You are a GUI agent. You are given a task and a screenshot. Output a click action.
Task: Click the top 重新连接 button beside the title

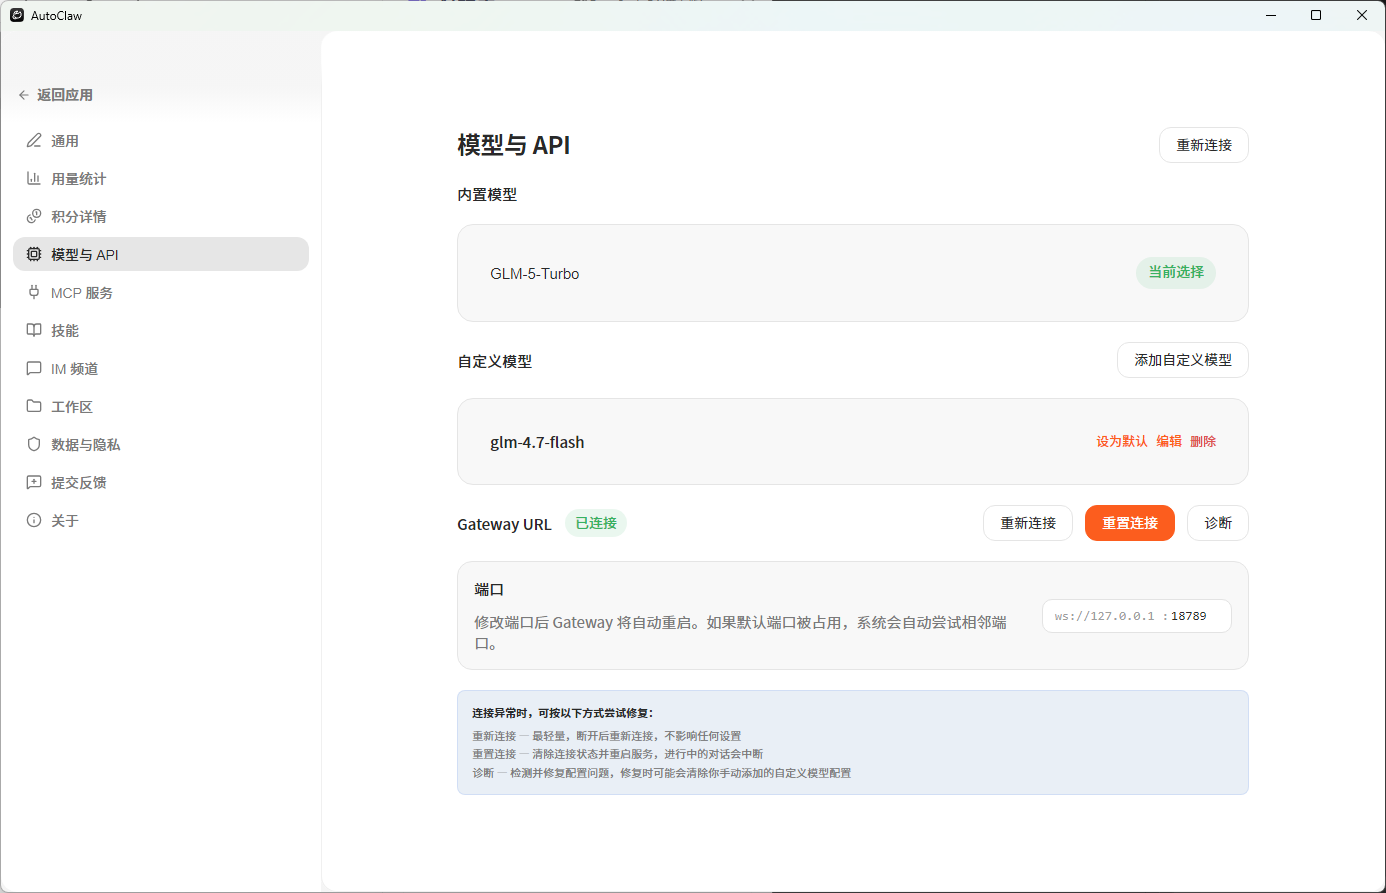pos(1204,145)
